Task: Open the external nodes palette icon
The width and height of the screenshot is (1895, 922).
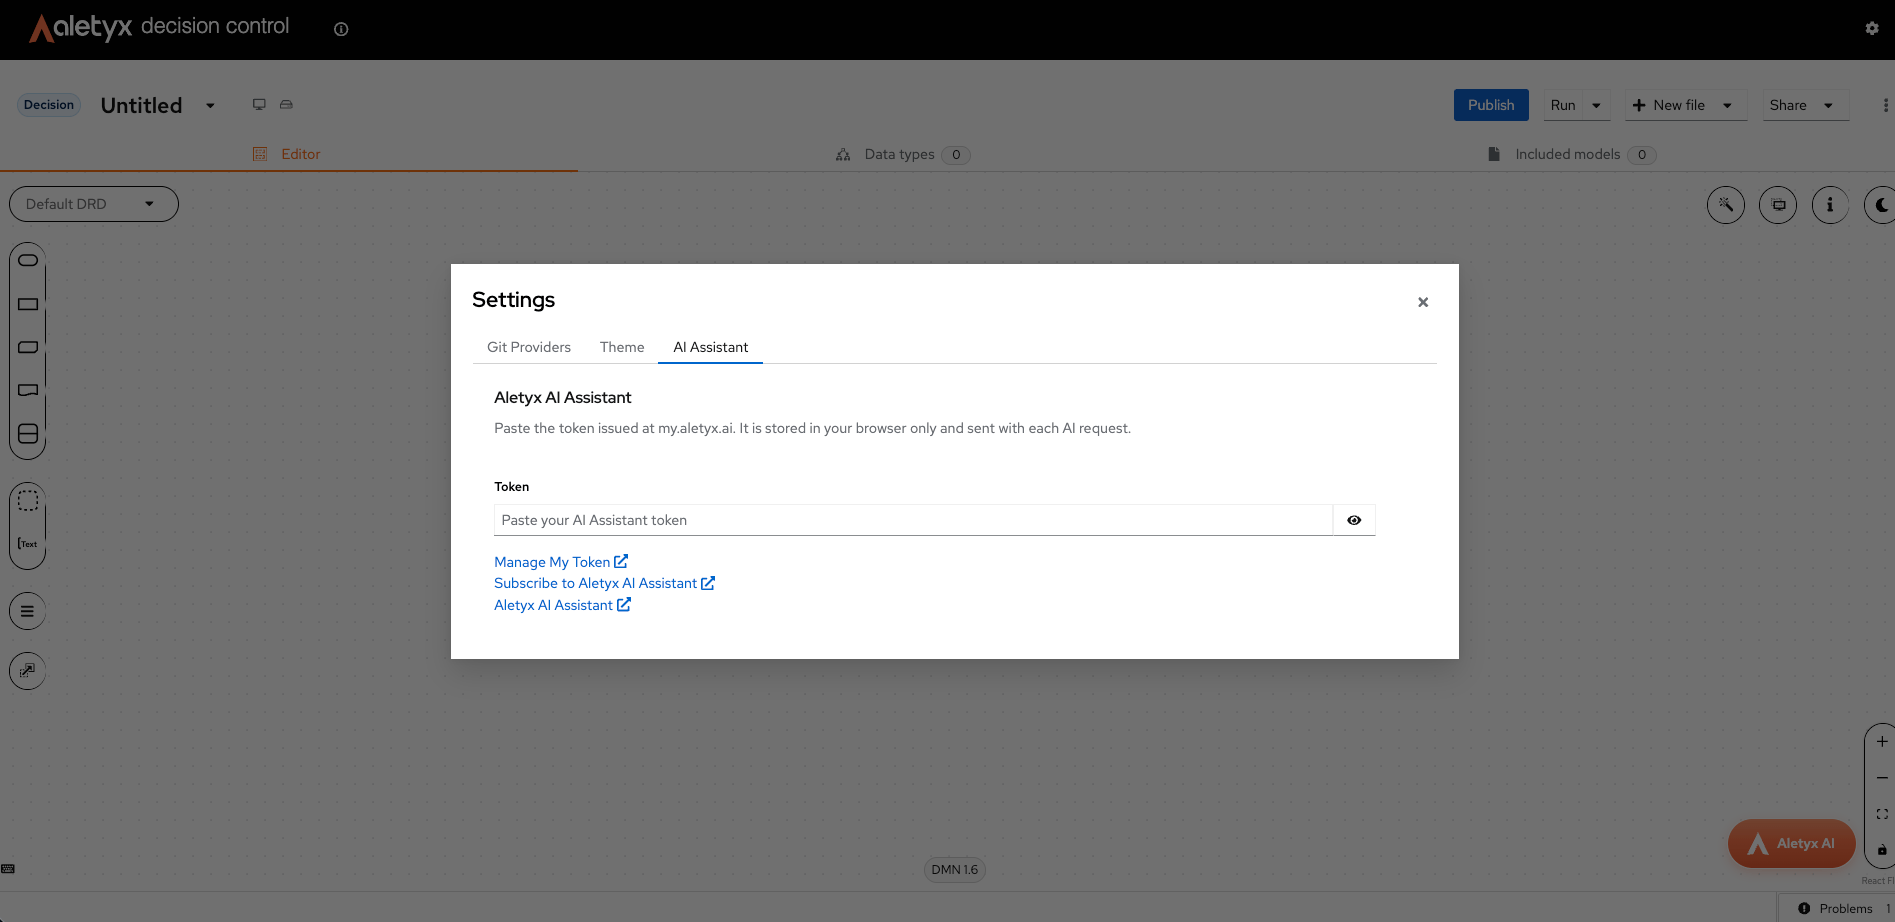Action: click(x=28, y=671)
